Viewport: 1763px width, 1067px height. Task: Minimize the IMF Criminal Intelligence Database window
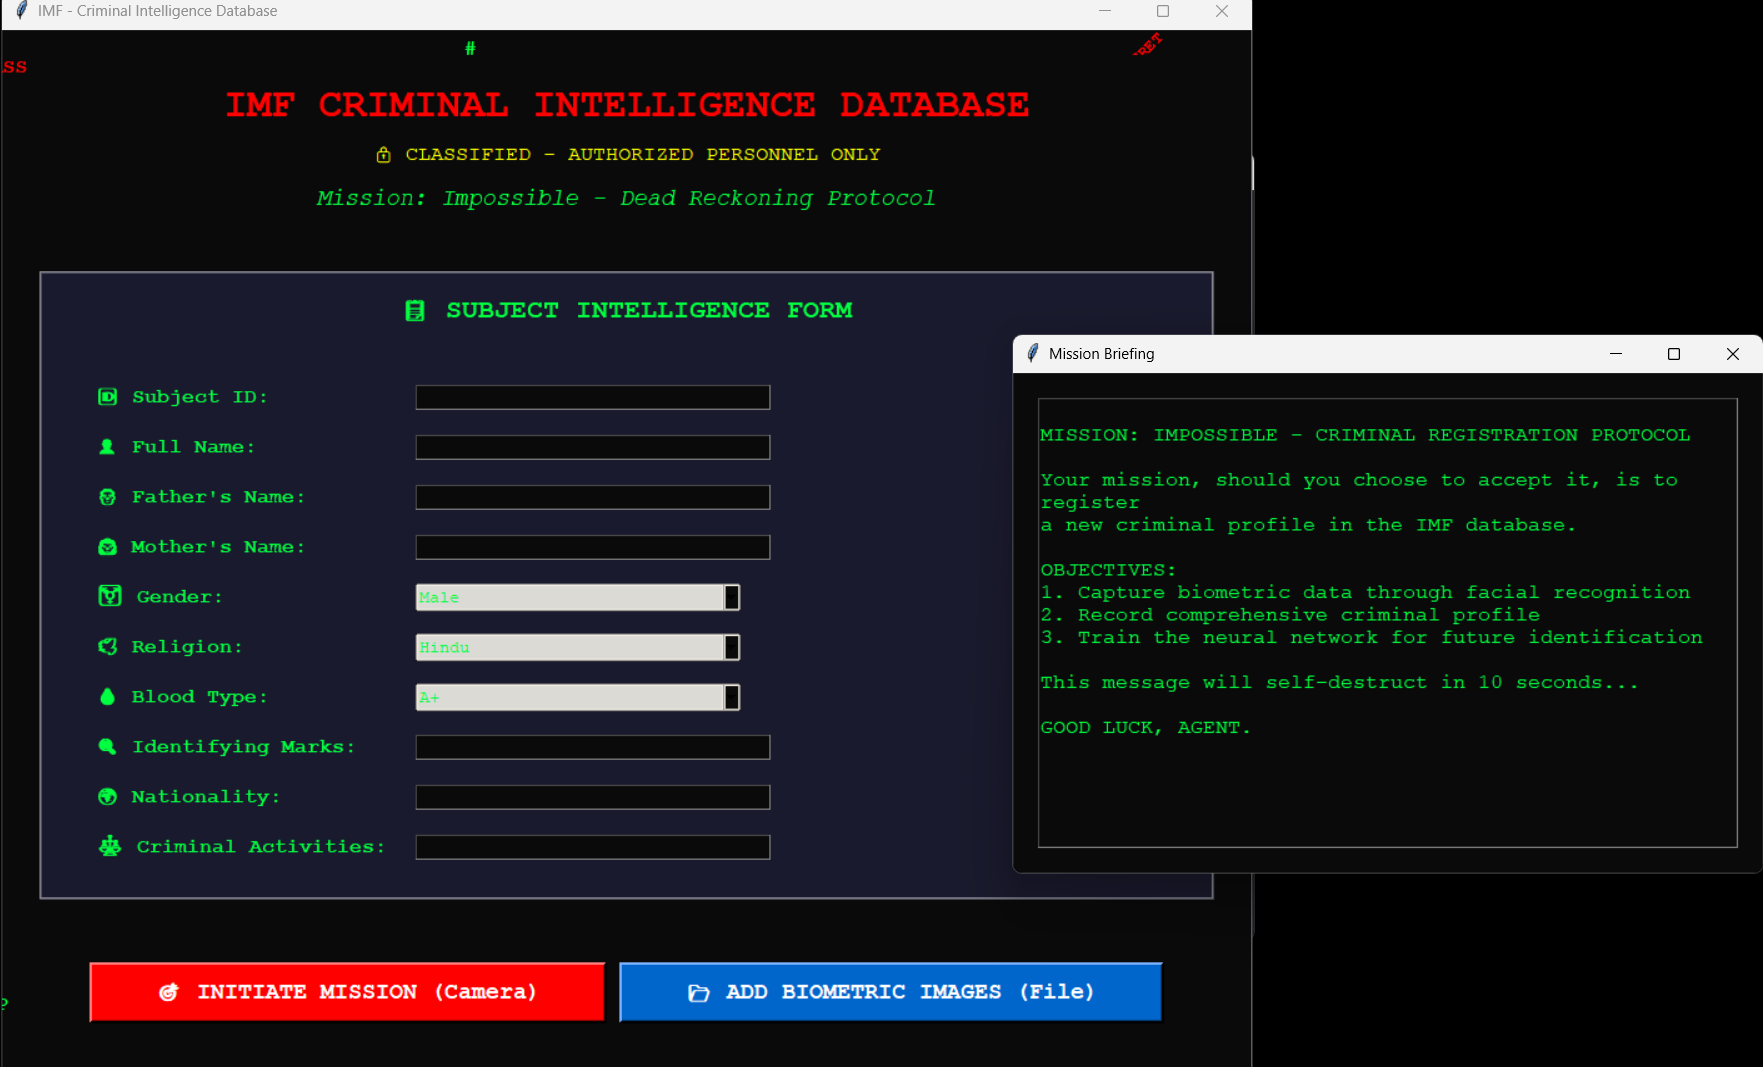[1105, 11]
